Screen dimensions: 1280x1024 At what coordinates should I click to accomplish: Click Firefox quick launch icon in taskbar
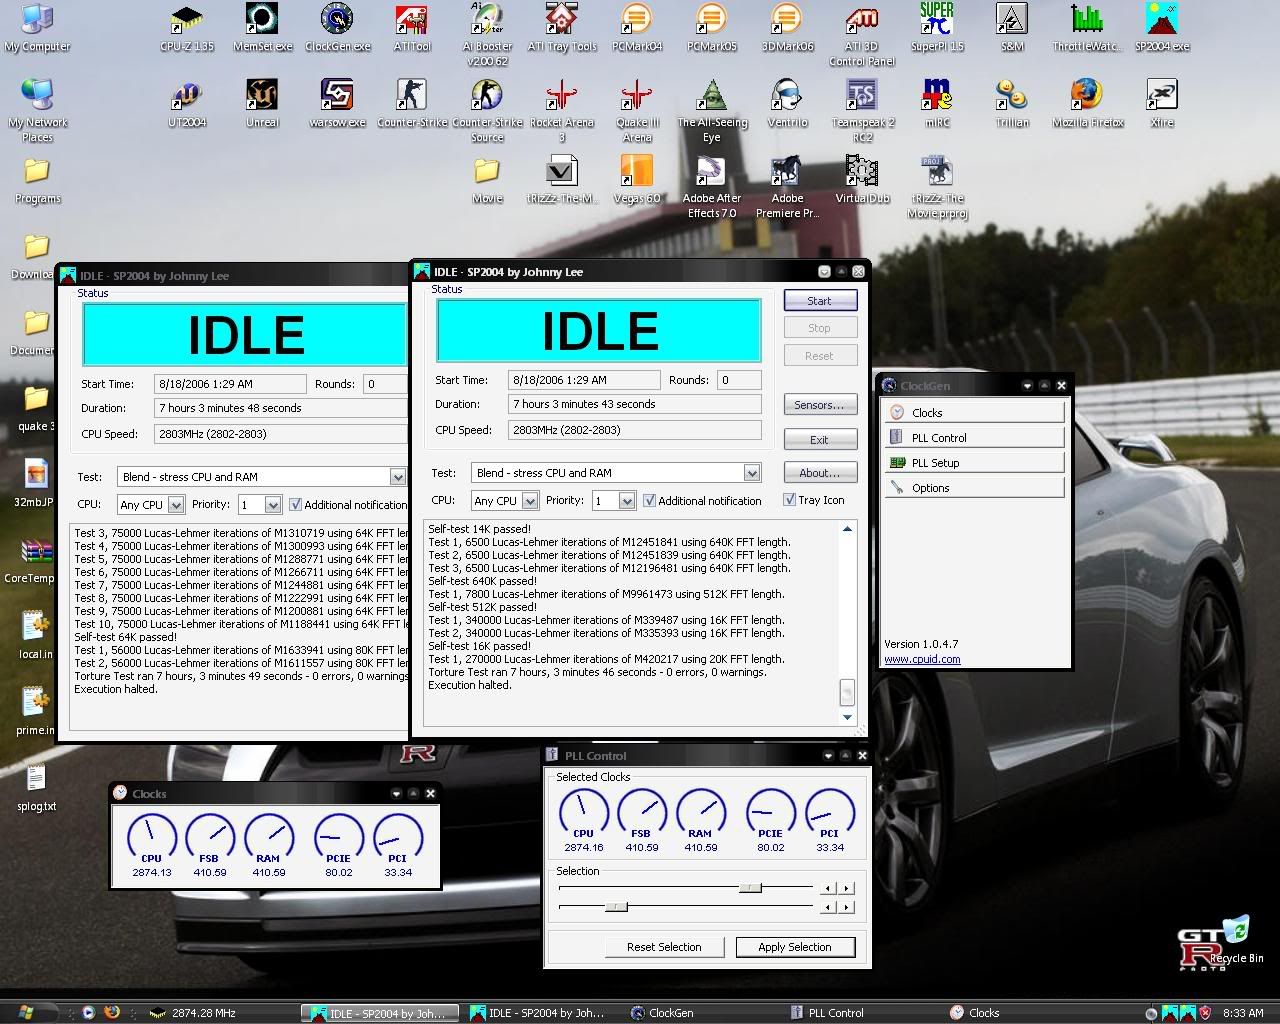[x=111, y=1012]
